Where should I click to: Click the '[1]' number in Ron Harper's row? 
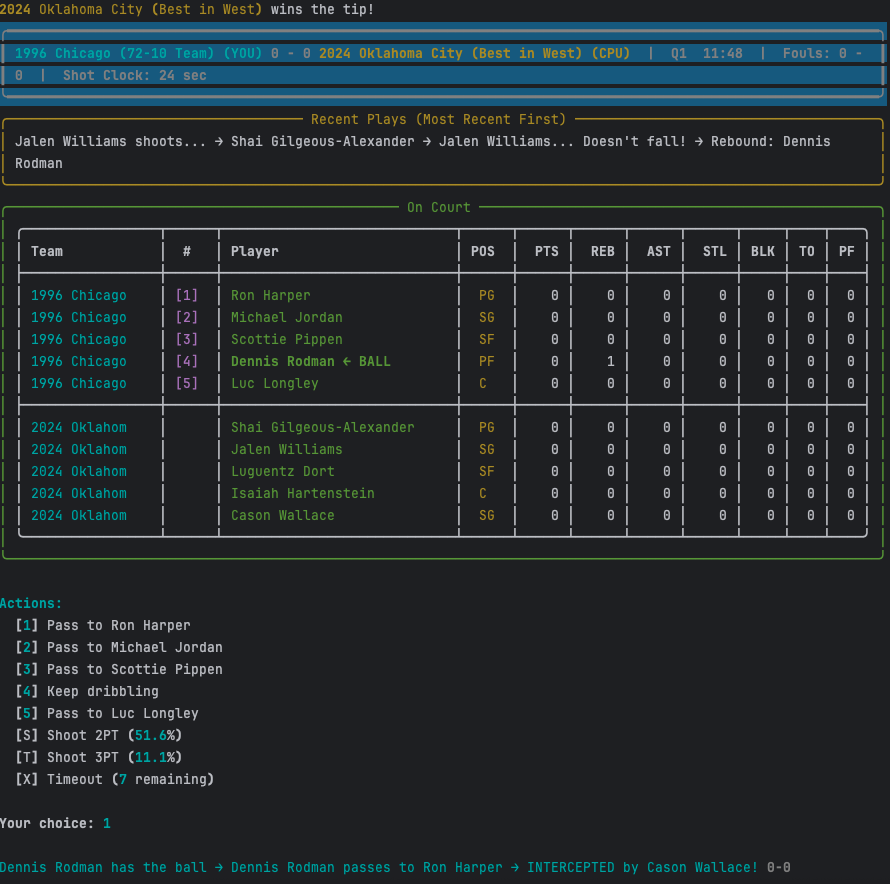[187, 295]
